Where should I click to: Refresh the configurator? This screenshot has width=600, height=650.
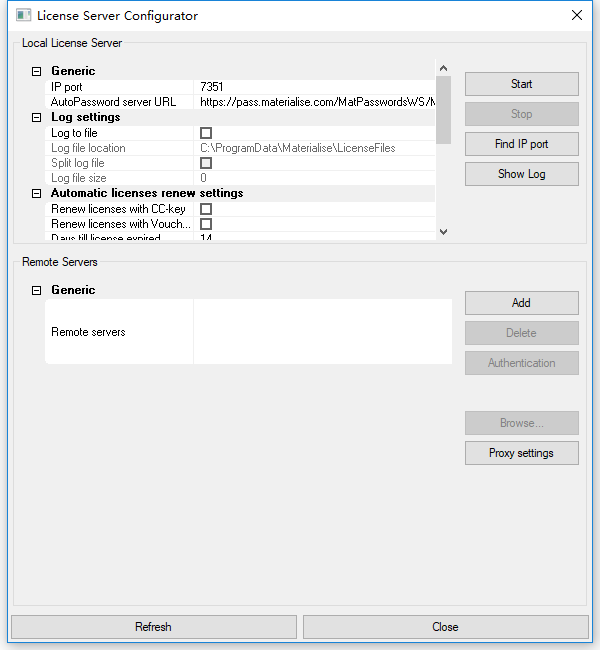[x=154, y=627]
